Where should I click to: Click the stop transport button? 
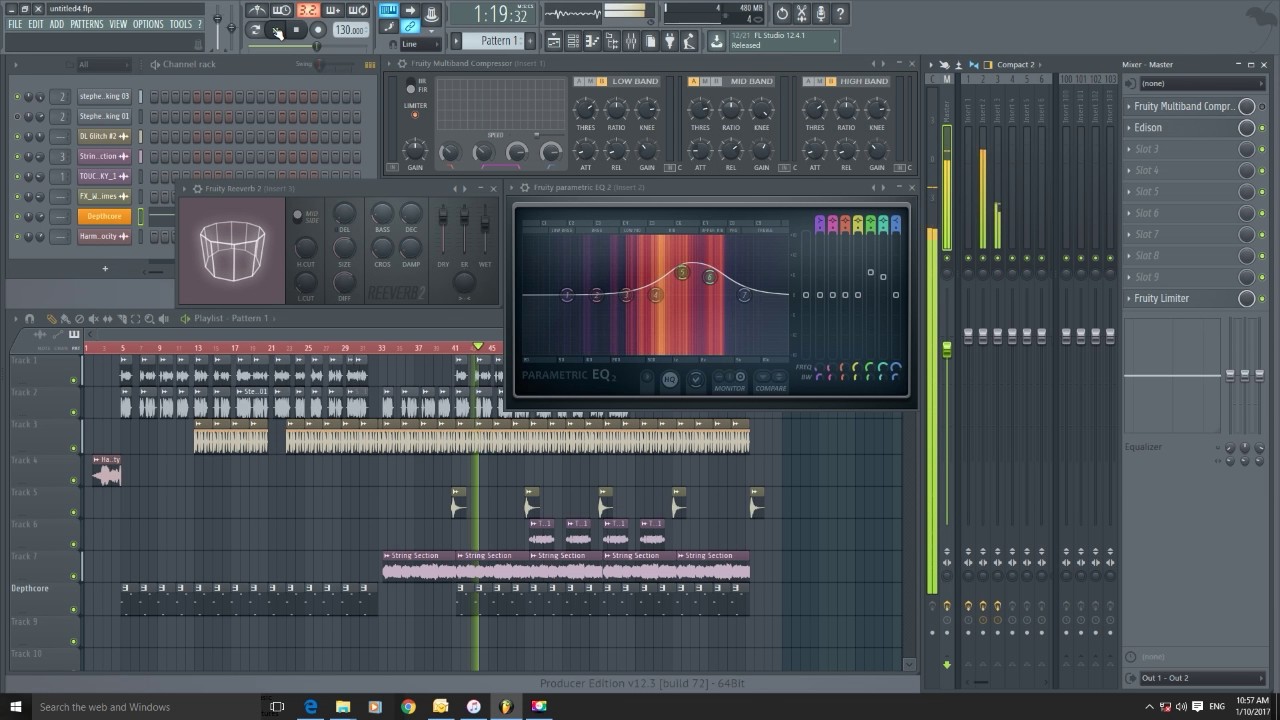pos(297,30)
